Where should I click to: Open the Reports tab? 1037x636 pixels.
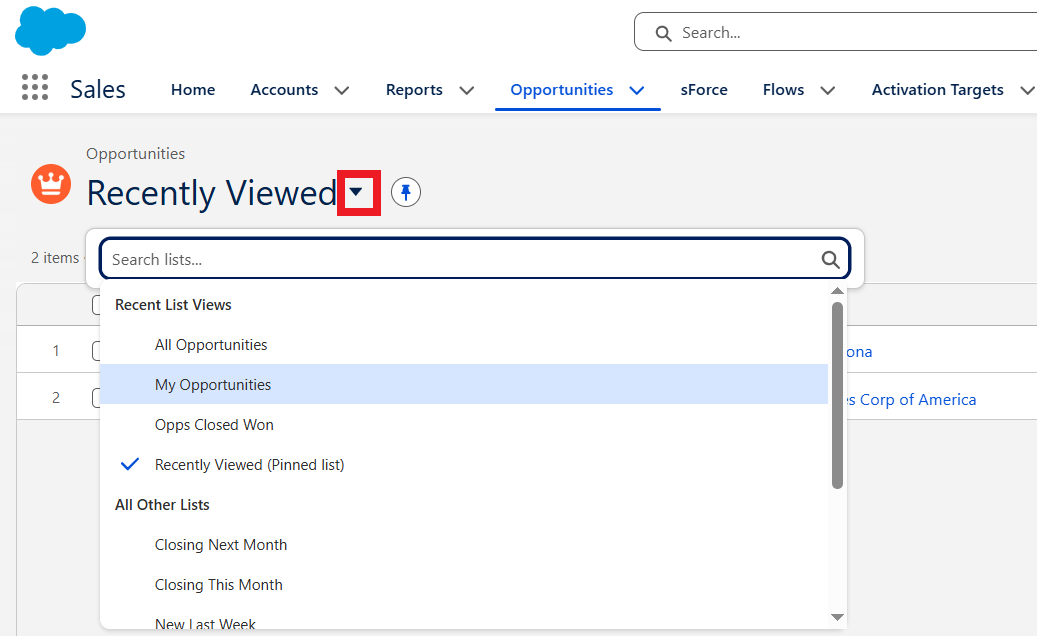pyautogui.click(x=414, y=89)
